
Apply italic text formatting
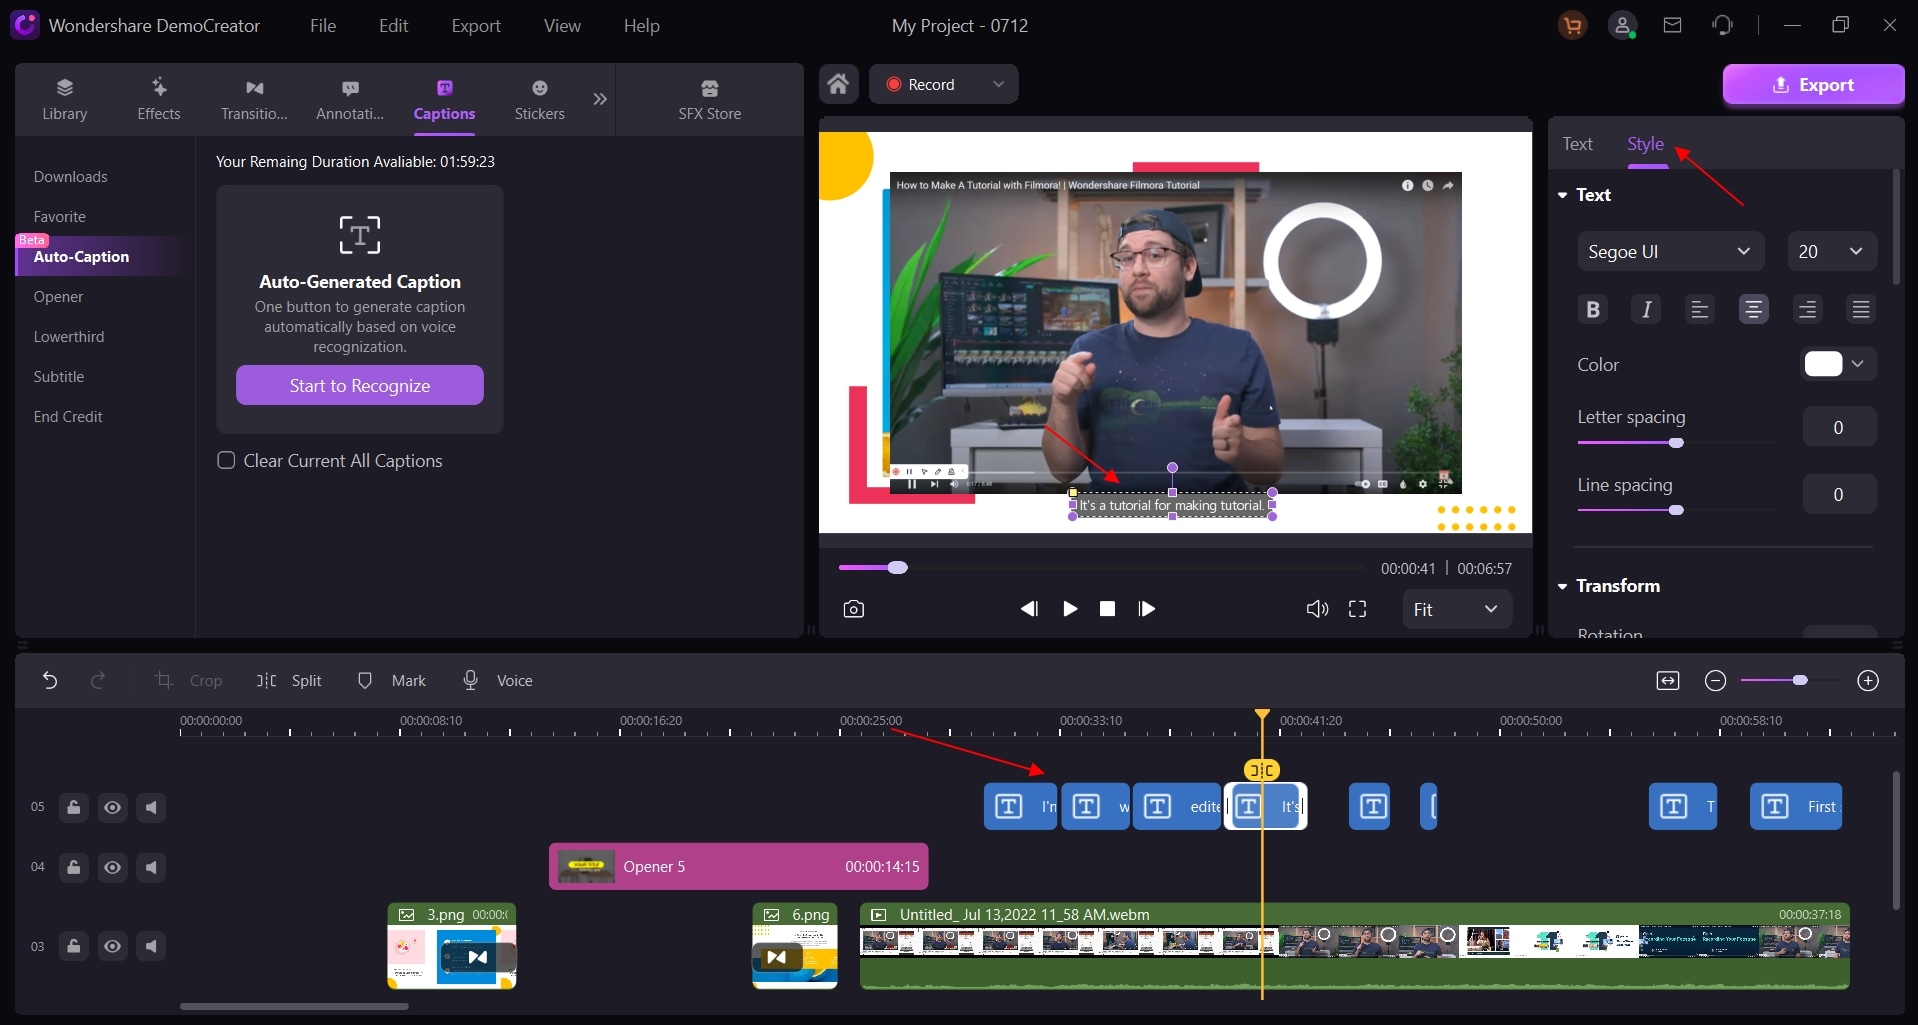point(1646,309)
